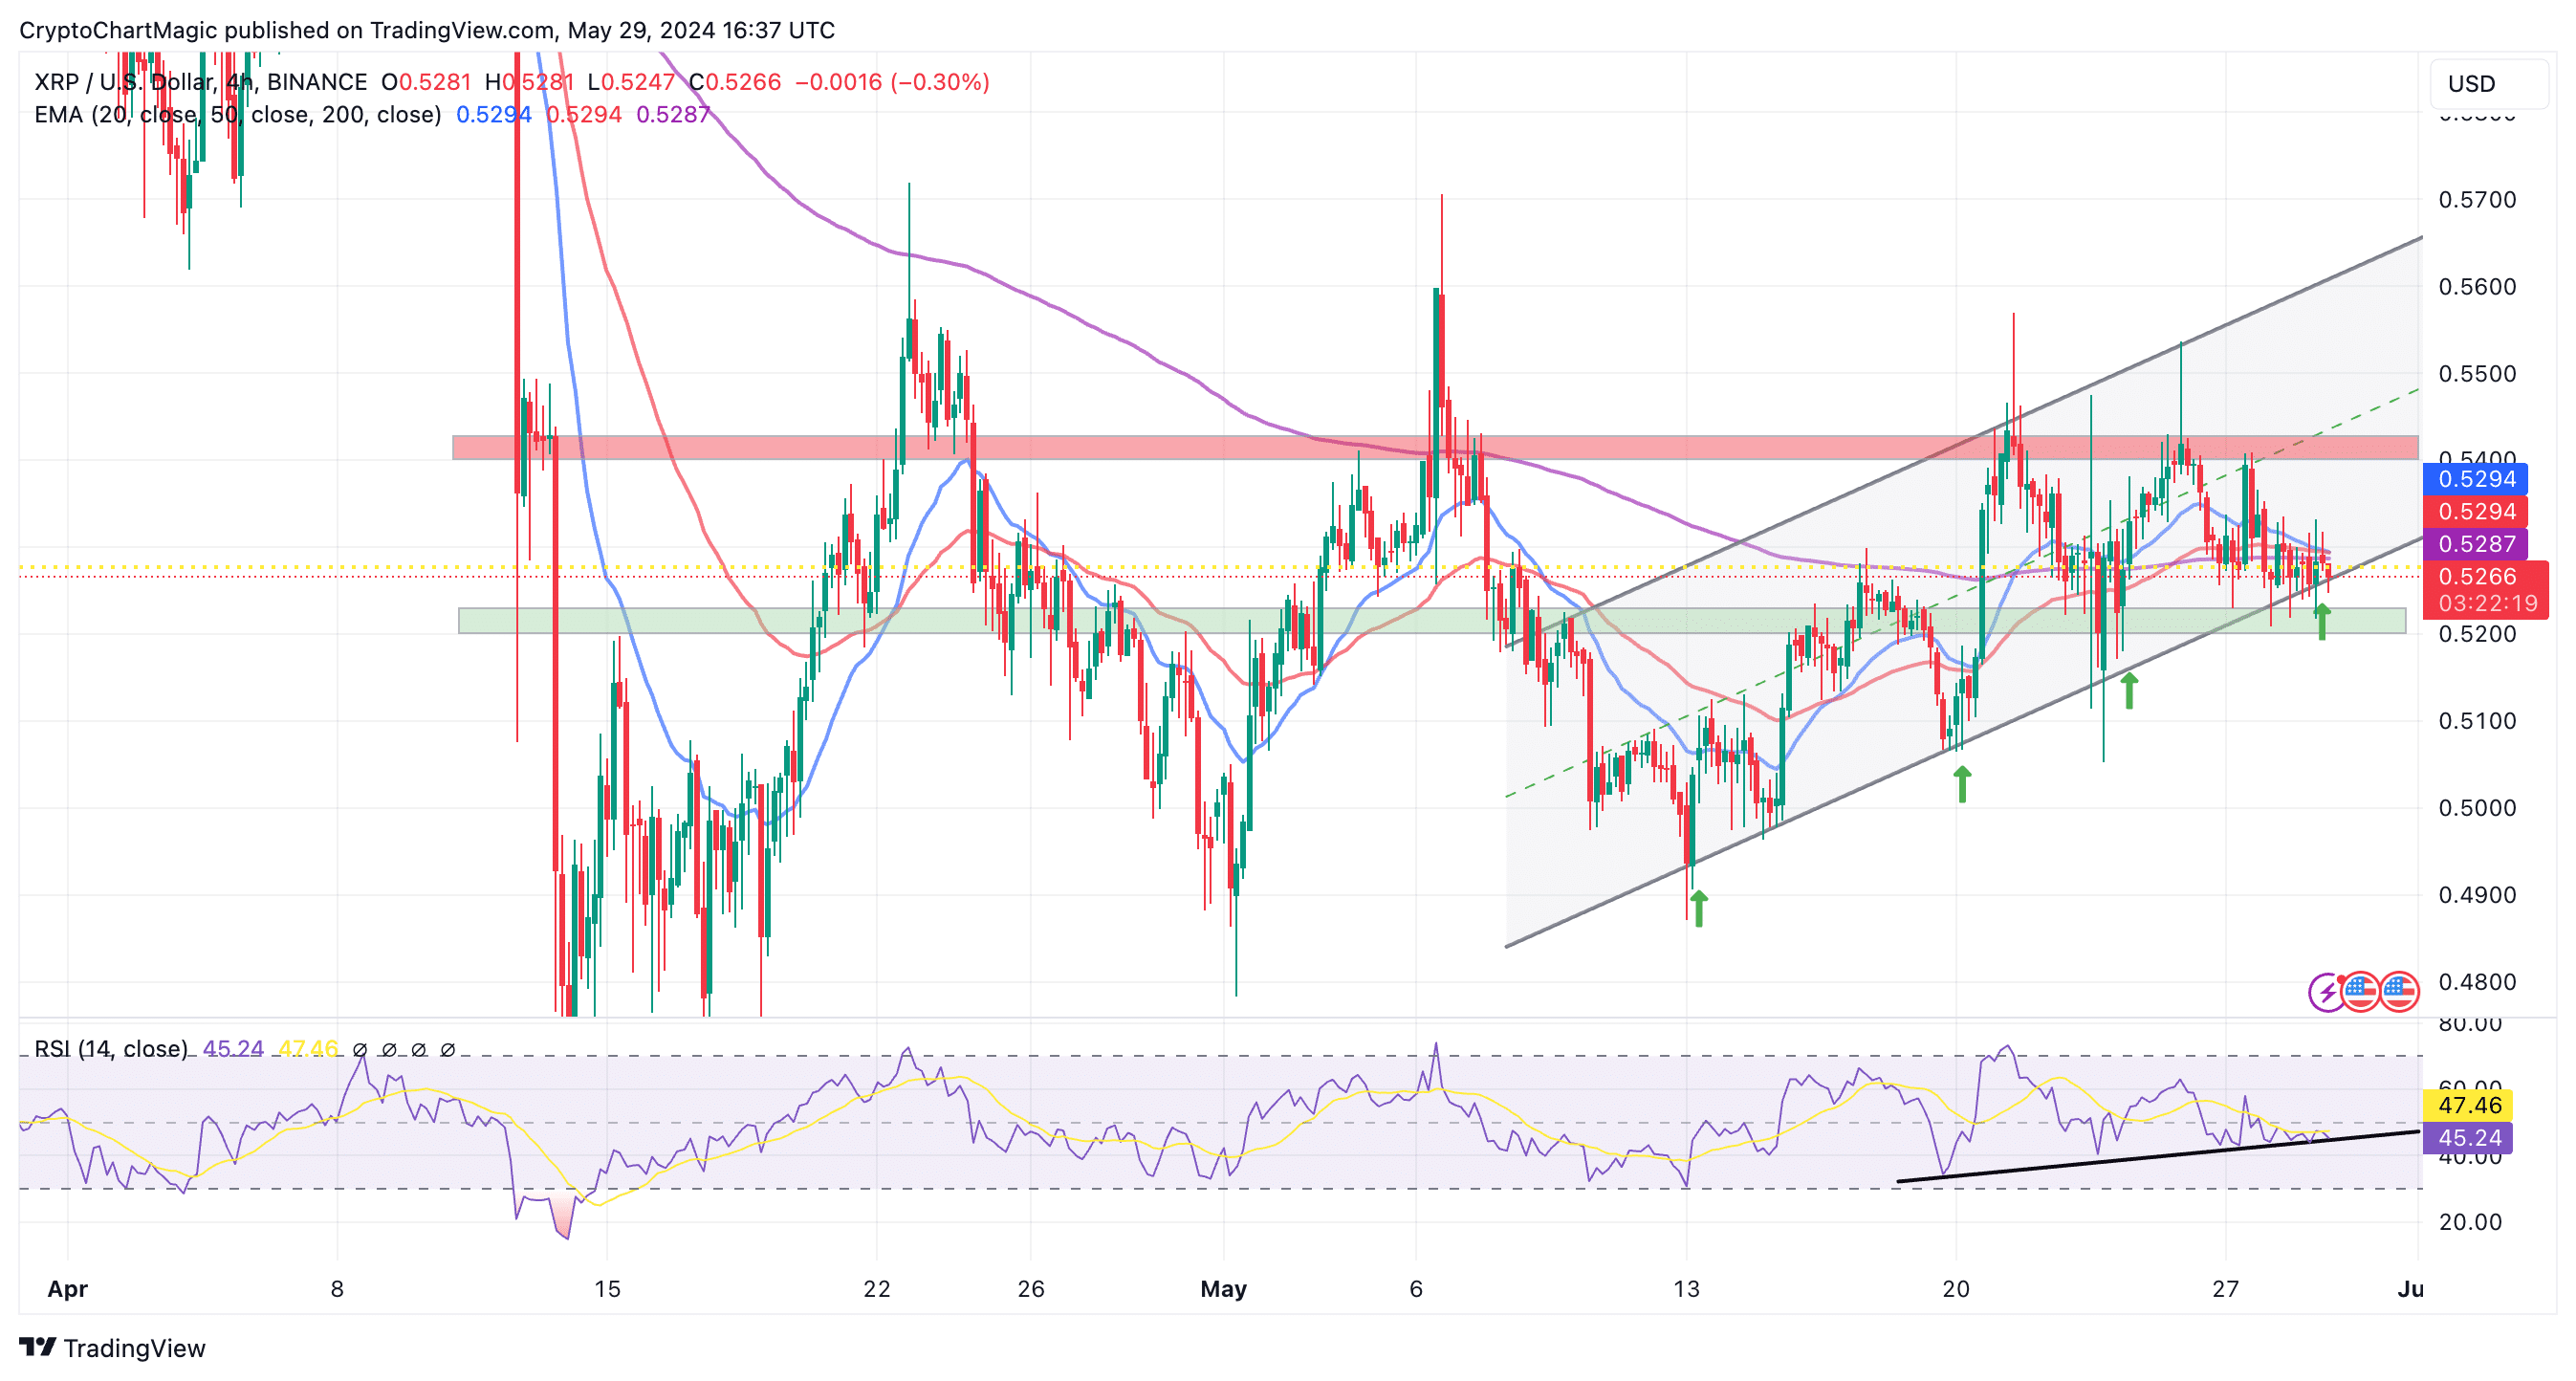Image resolution: width=2576 pixels, height=1381 pixels.
Task: Click the −0.0016 (−0.30%) change value
Action: pyautogui.click(x=892, y=82)
